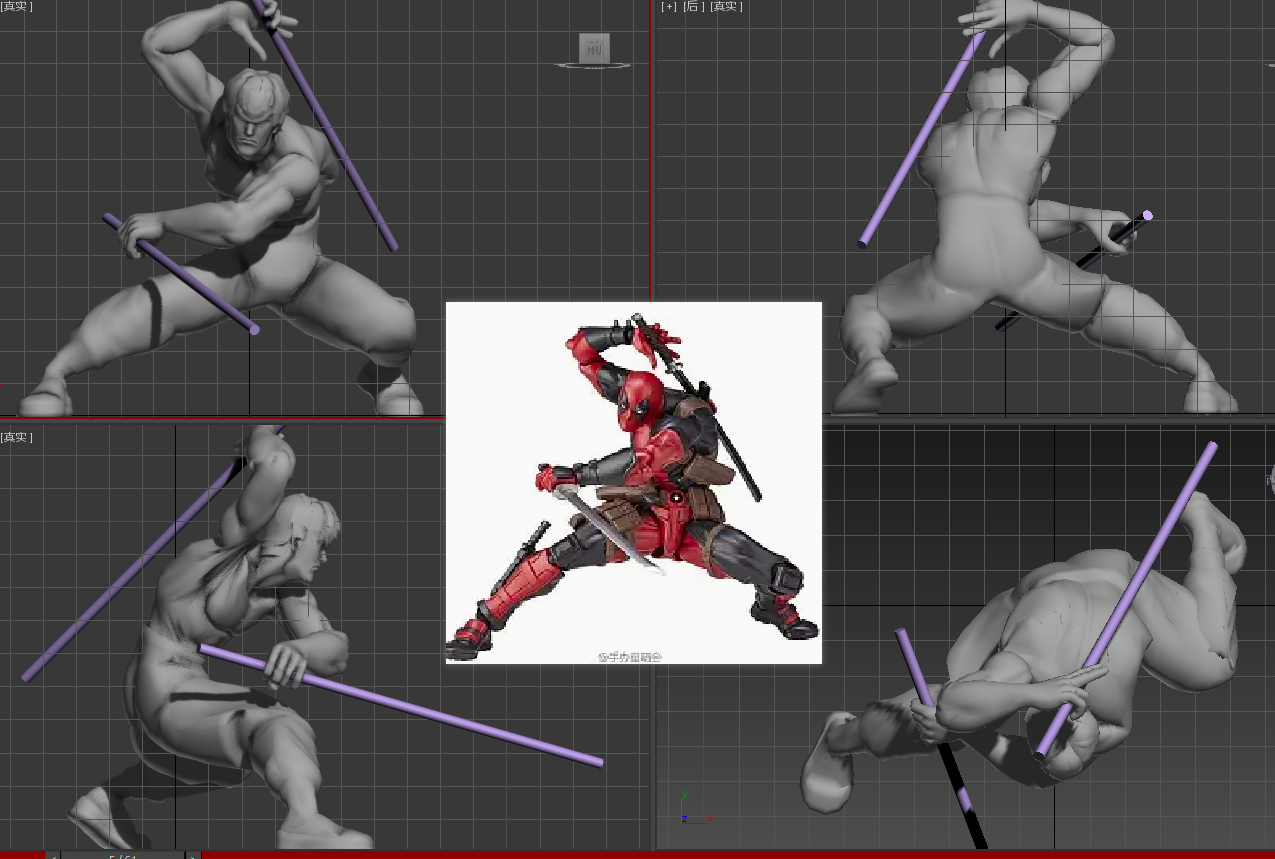Click the time slider frame counter handle
Image resolution: width=1275 pixels, height=859 pixels.
point(122,855)
